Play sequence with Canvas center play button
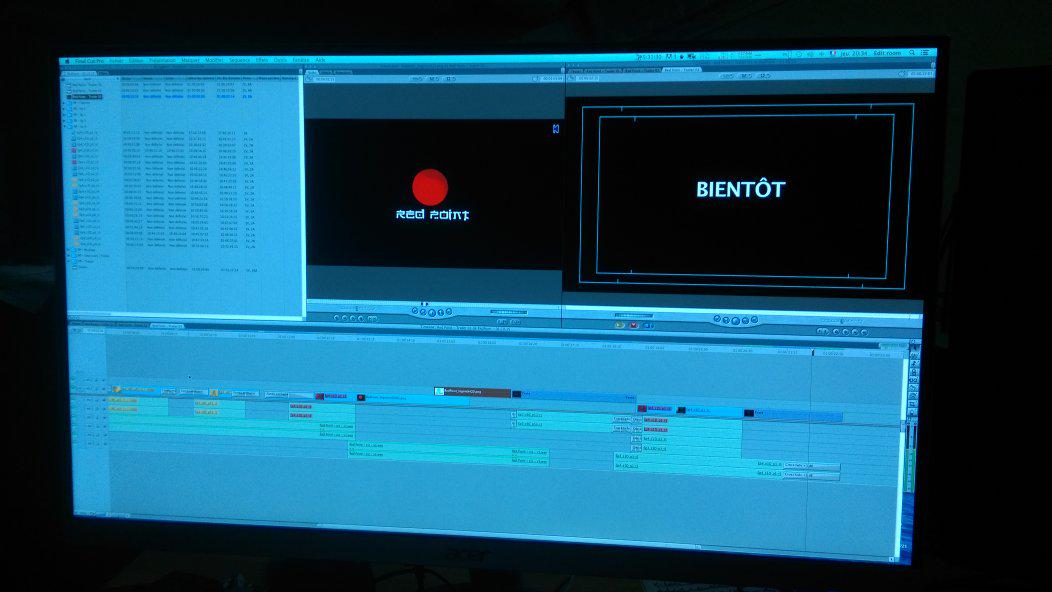This screenshot has width=1052, height=592. click(x=735, y=320)
